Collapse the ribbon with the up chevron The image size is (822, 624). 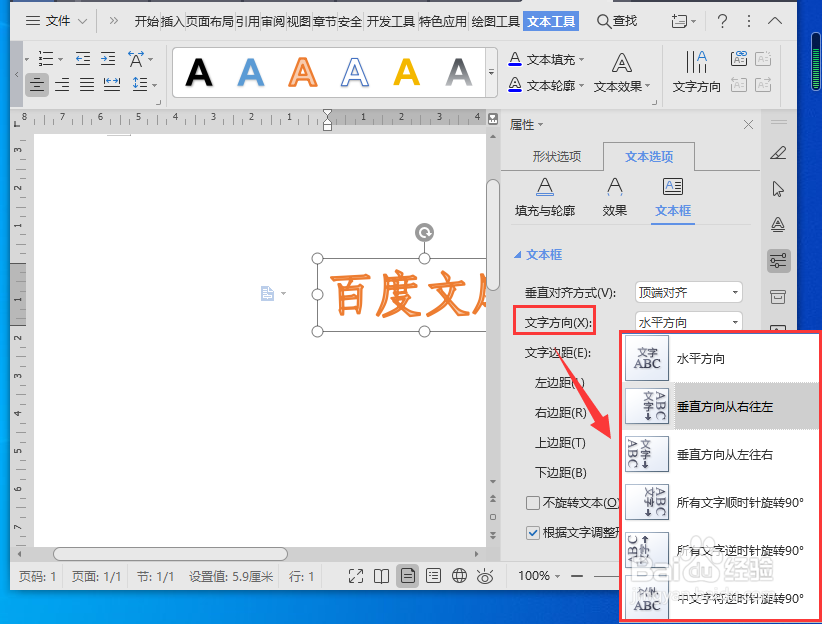tap(775, 21)
